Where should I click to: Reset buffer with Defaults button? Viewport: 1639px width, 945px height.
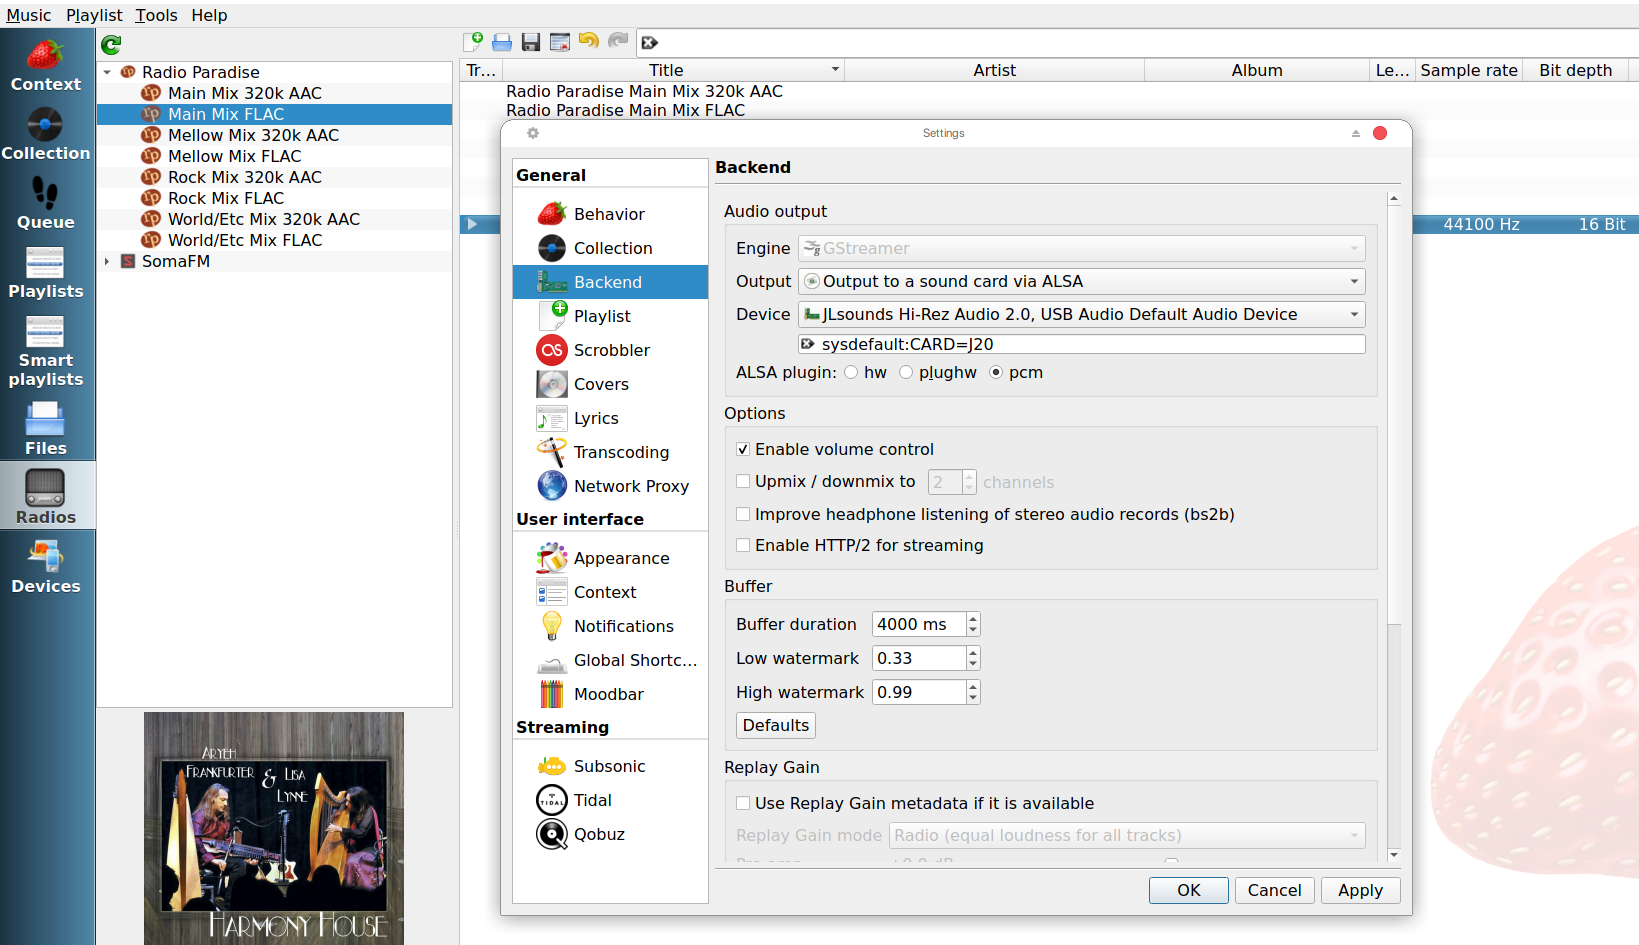click(776, 725)
